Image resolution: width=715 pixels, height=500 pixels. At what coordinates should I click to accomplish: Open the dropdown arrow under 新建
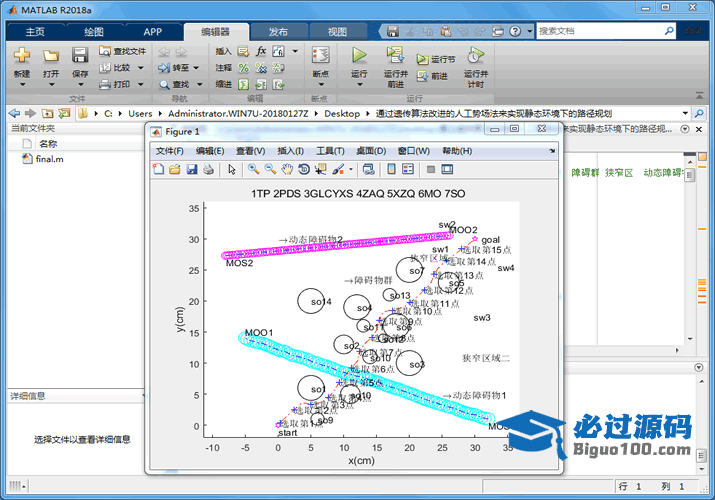click(x=22, y=84)
